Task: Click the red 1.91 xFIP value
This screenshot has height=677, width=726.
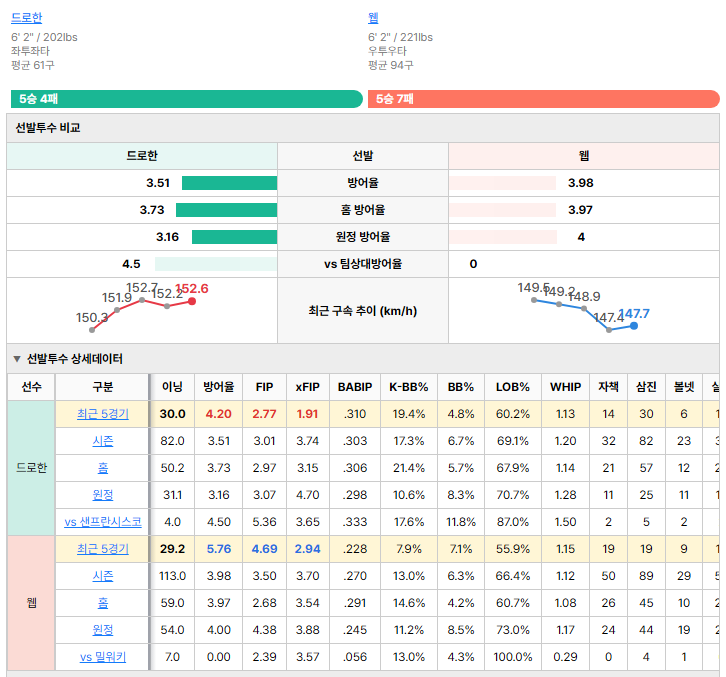Action: pyautogui.click(x=308, y=414)
